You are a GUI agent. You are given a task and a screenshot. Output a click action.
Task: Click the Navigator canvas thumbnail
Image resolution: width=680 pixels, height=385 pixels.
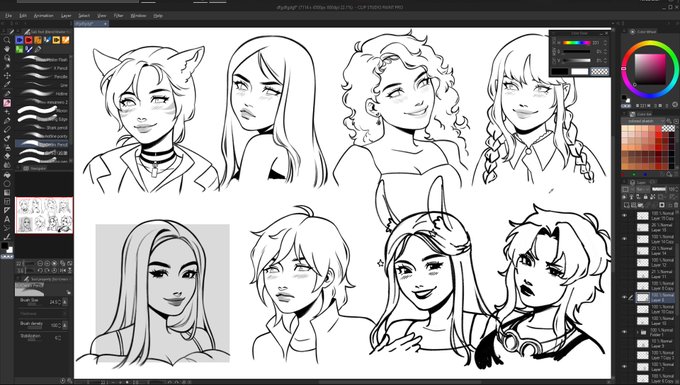click(44, 215)
